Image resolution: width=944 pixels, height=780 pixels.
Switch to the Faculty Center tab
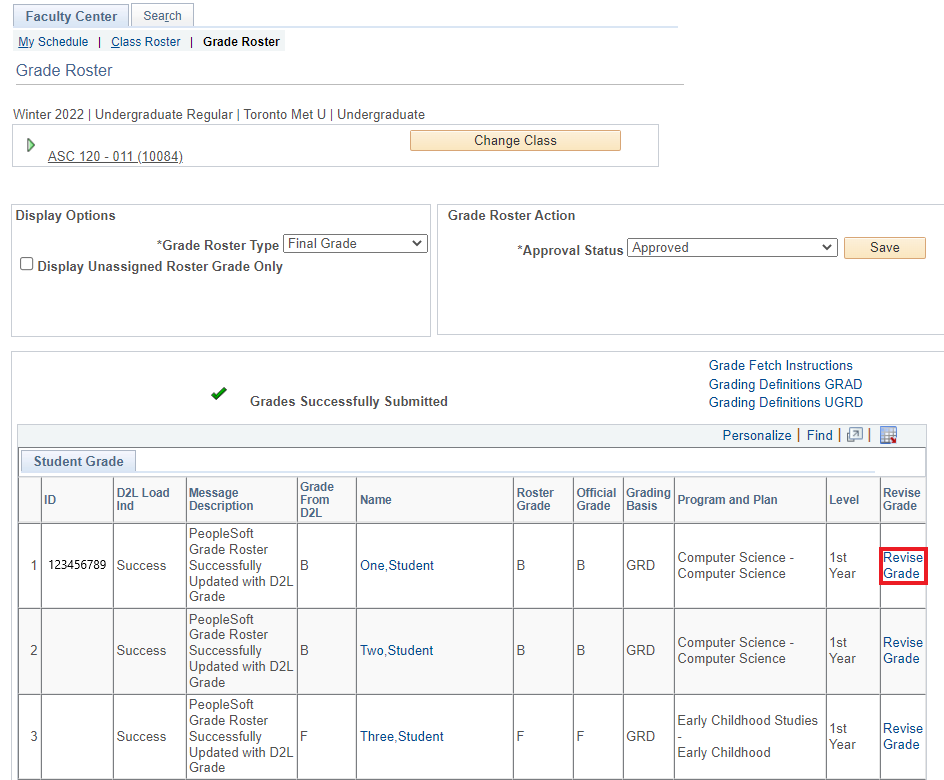[x=71, y=16]
